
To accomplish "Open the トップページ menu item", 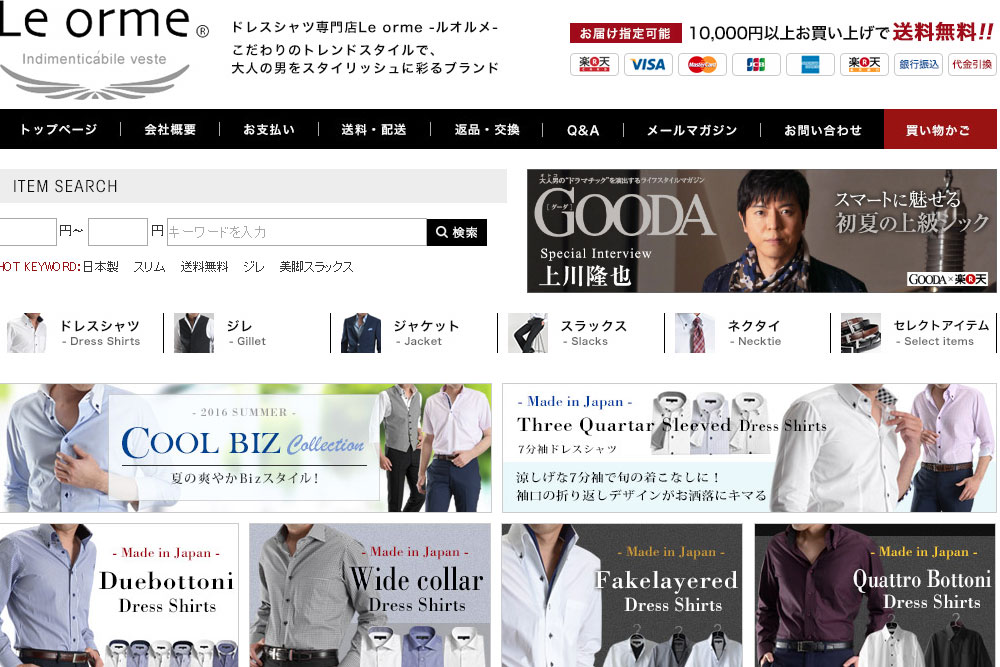I will (x=59, y=129).
